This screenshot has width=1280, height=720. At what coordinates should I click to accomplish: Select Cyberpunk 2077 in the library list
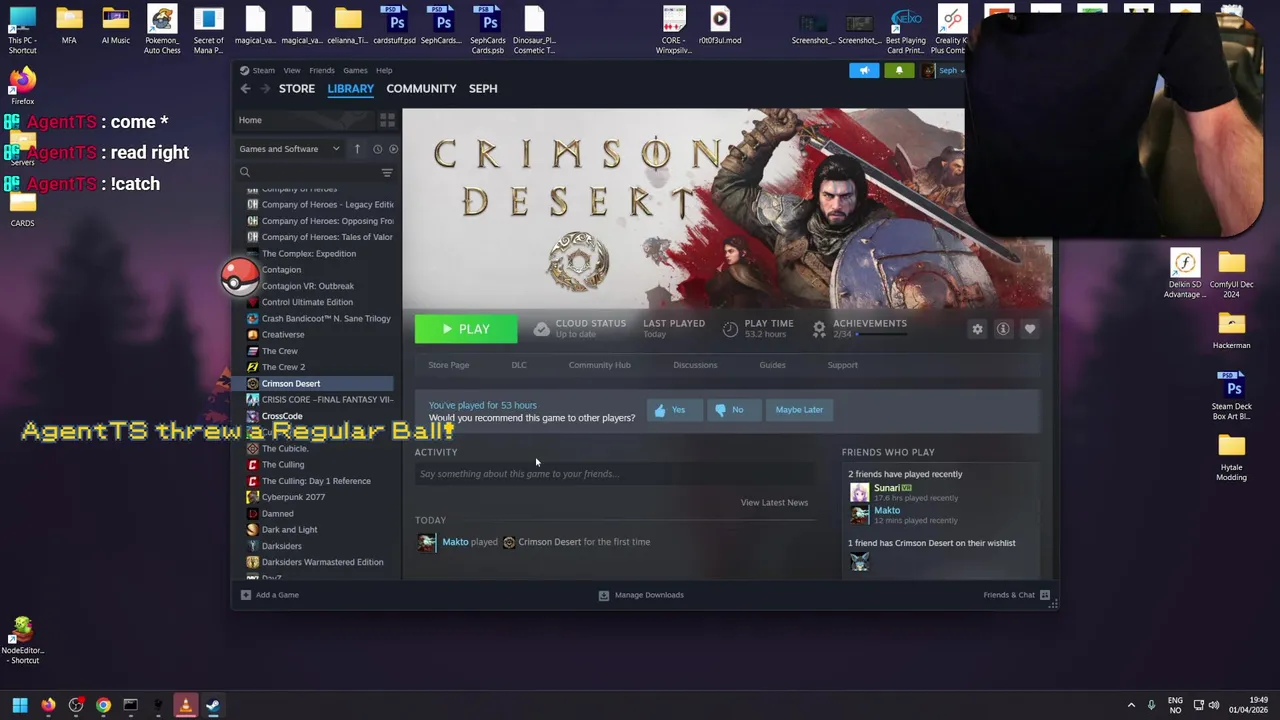click(293, 497)
